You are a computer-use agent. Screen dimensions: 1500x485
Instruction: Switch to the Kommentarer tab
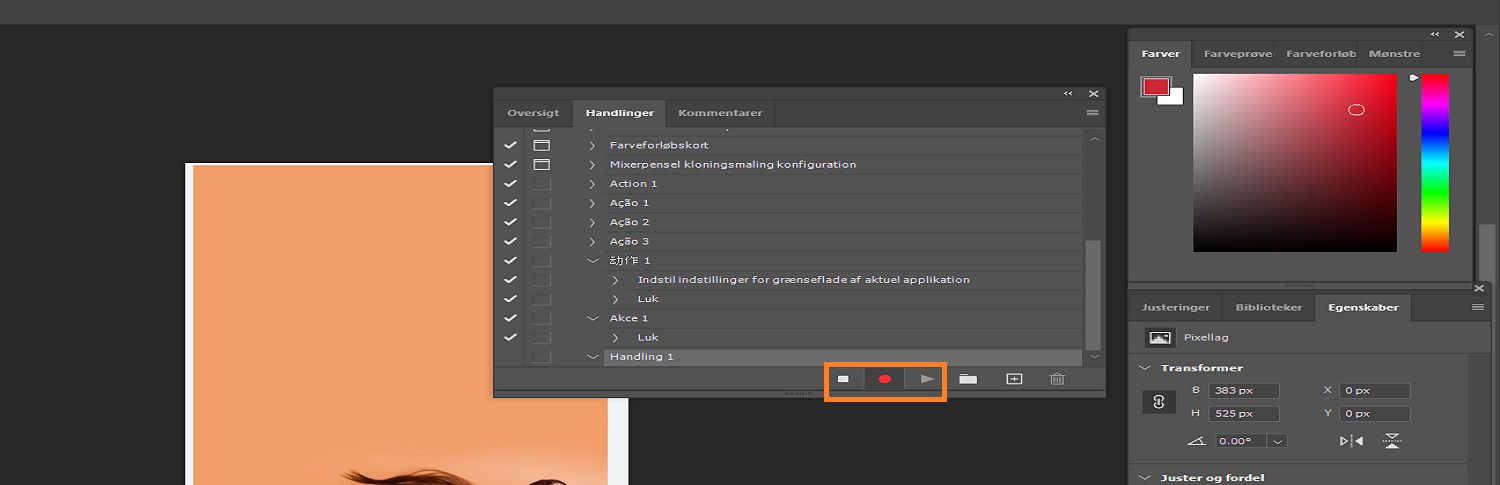pyautogui.click(x=720, y=113)
